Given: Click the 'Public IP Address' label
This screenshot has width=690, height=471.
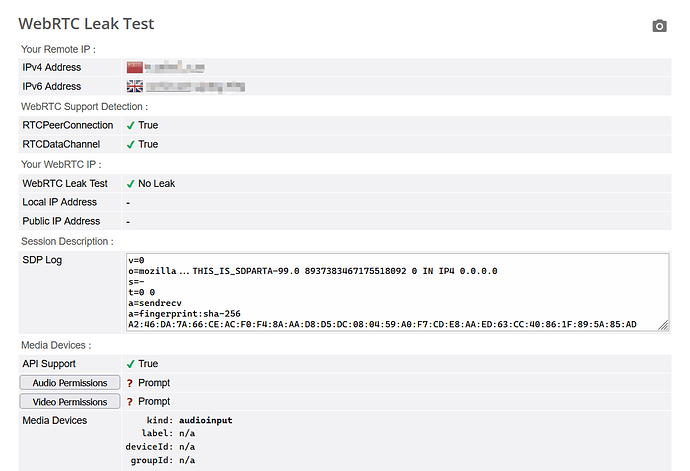Looking at the screenshot, I should (x=61, y=221).
